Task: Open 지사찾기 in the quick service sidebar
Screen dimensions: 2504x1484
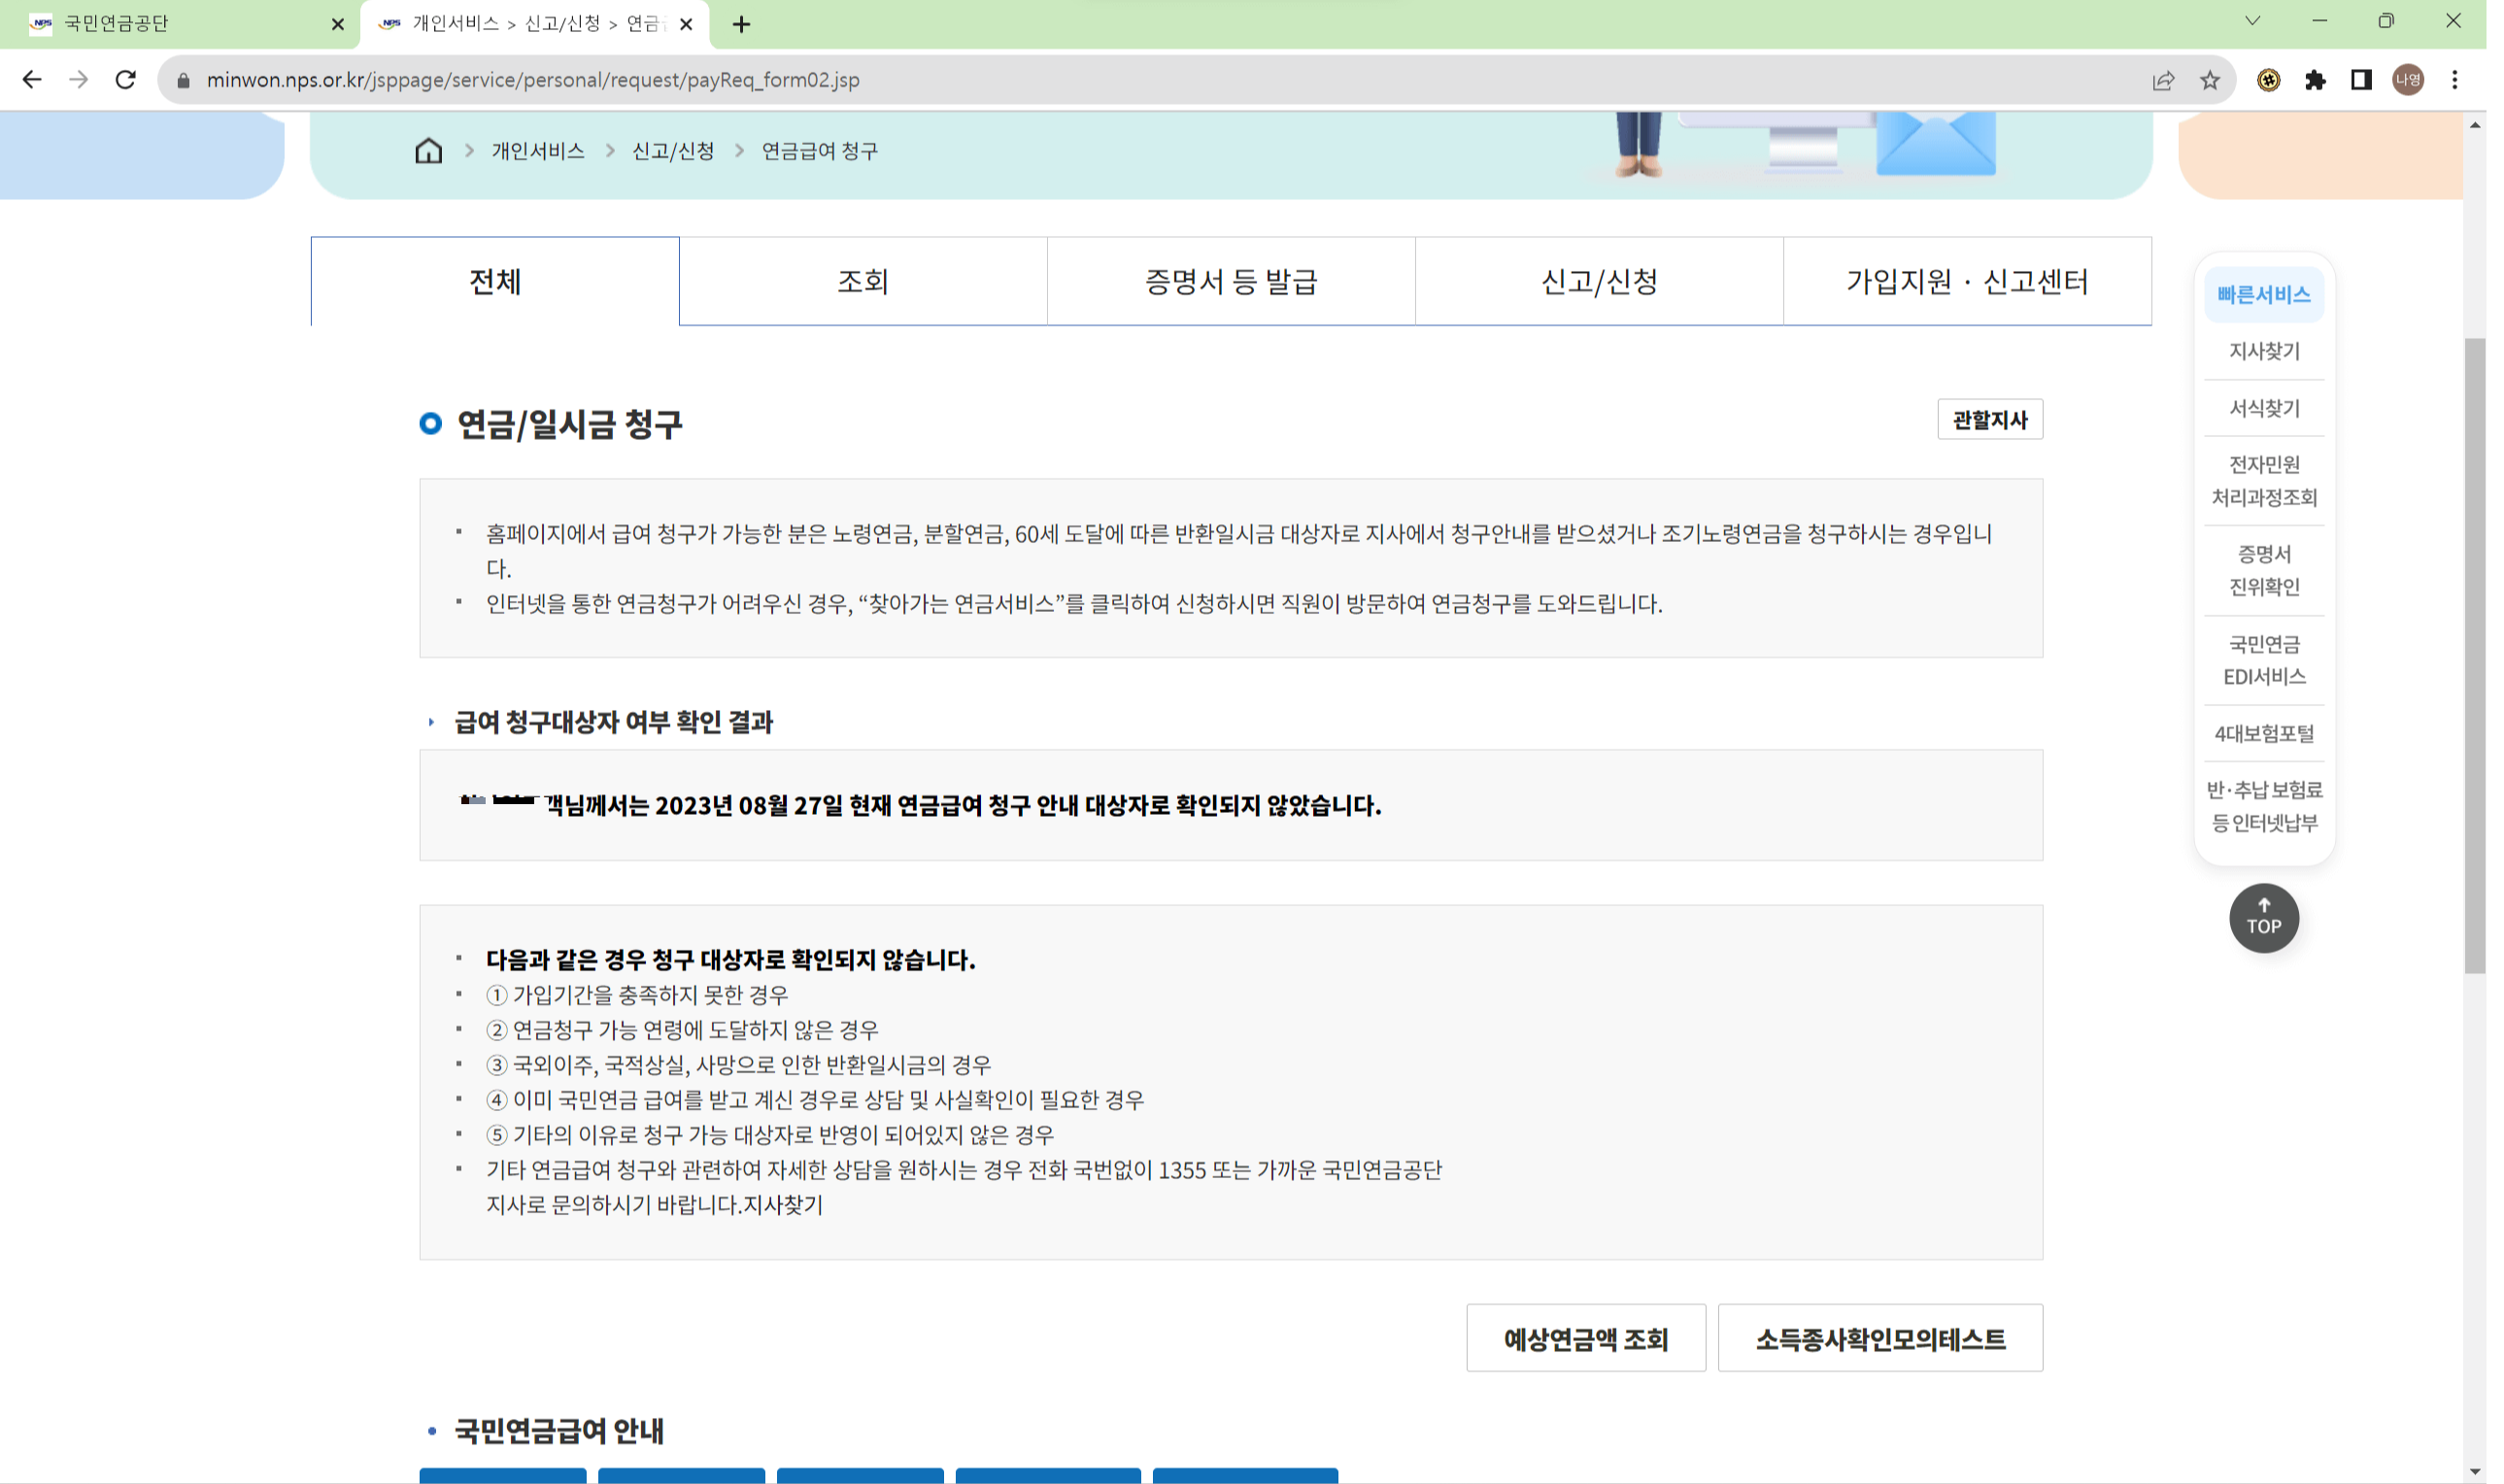Action: [2264, 351]
